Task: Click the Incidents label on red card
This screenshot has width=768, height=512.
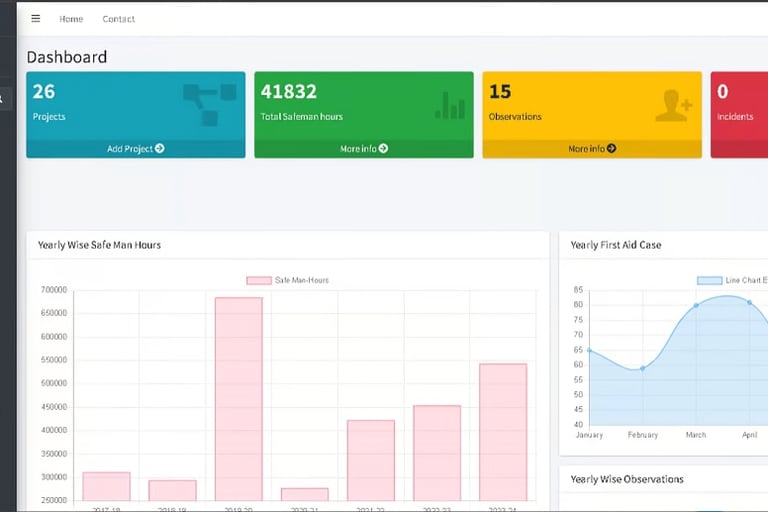Action: pos(735,117)
